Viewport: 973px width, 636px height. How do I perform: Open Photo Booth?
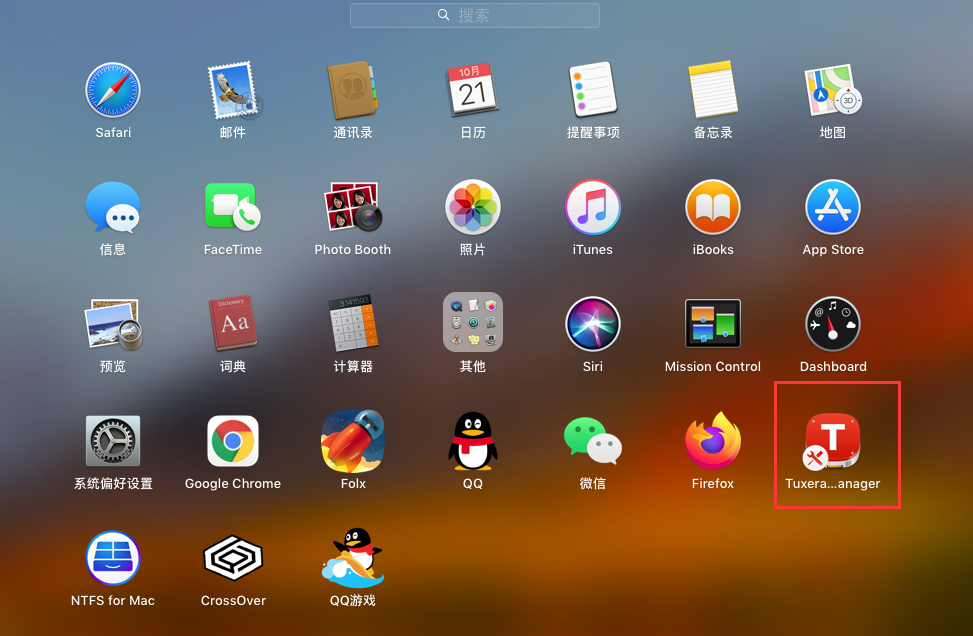[x=353, y=206]
